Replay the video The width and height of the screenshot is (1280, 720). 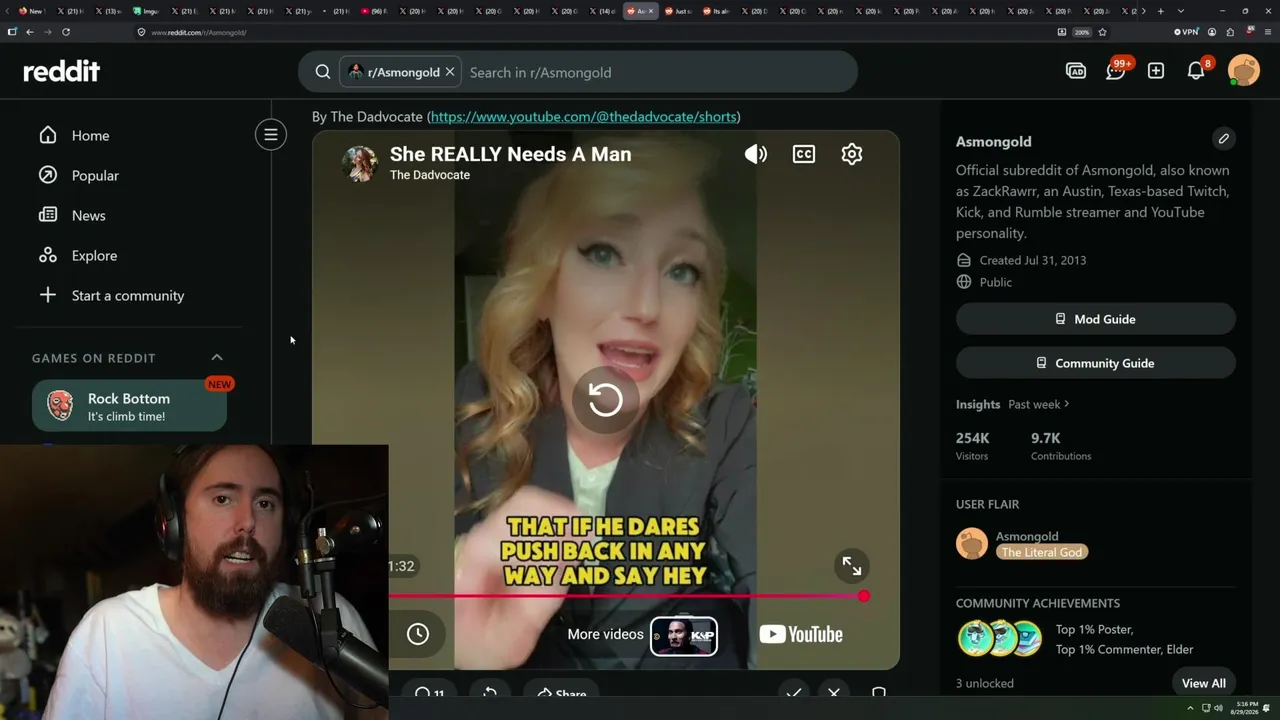pos(605,400)
